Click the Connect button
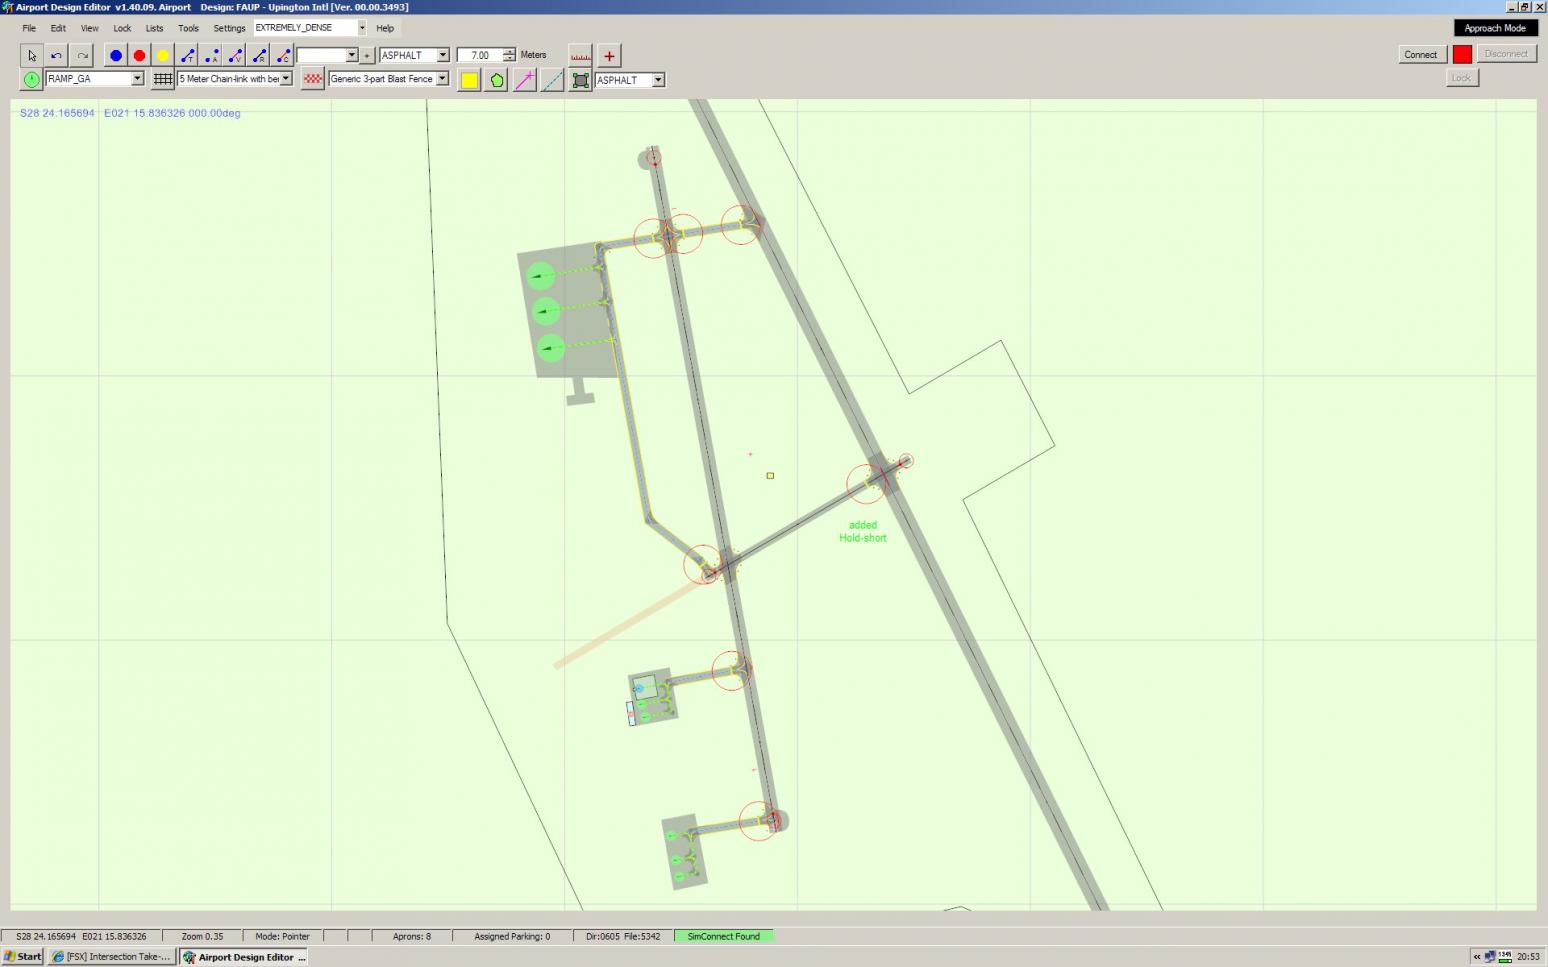 [1420, 55]
